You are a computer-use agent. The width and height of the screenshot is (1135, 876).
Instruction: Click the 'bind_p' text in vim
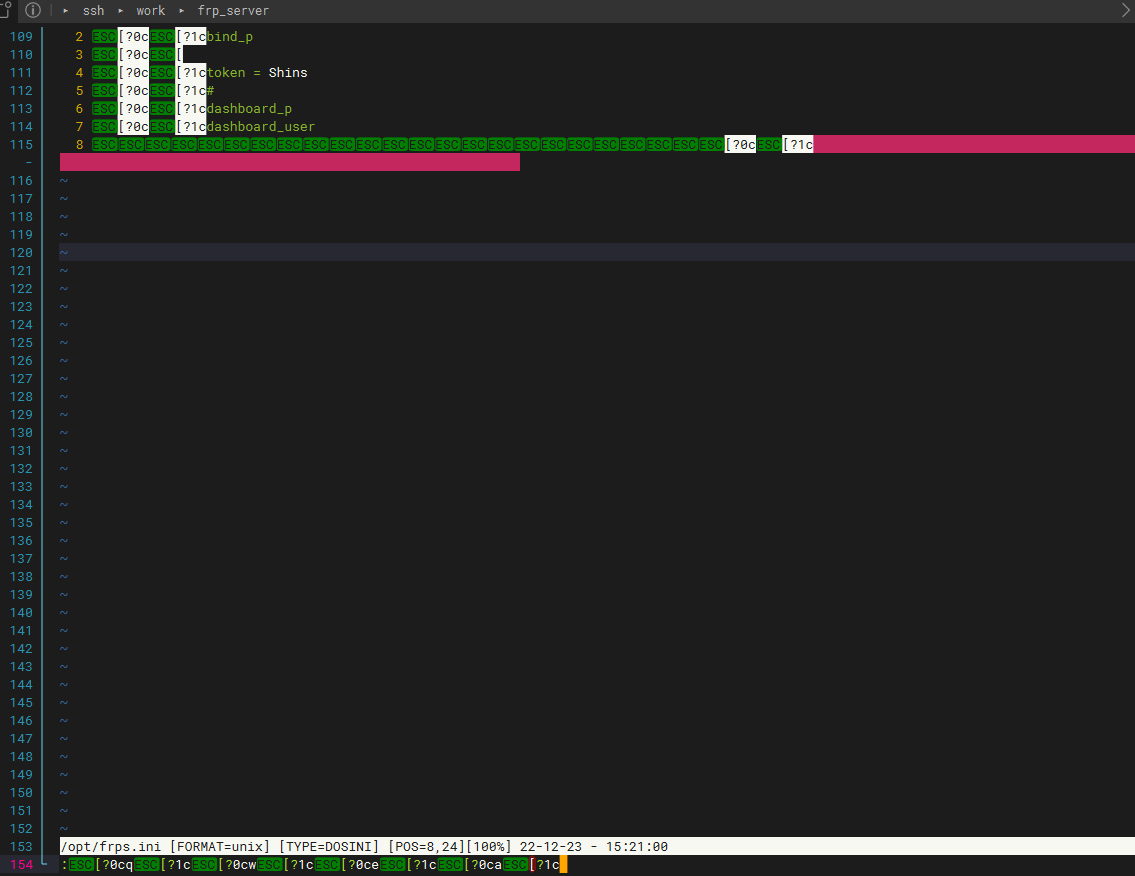(229, 36)
